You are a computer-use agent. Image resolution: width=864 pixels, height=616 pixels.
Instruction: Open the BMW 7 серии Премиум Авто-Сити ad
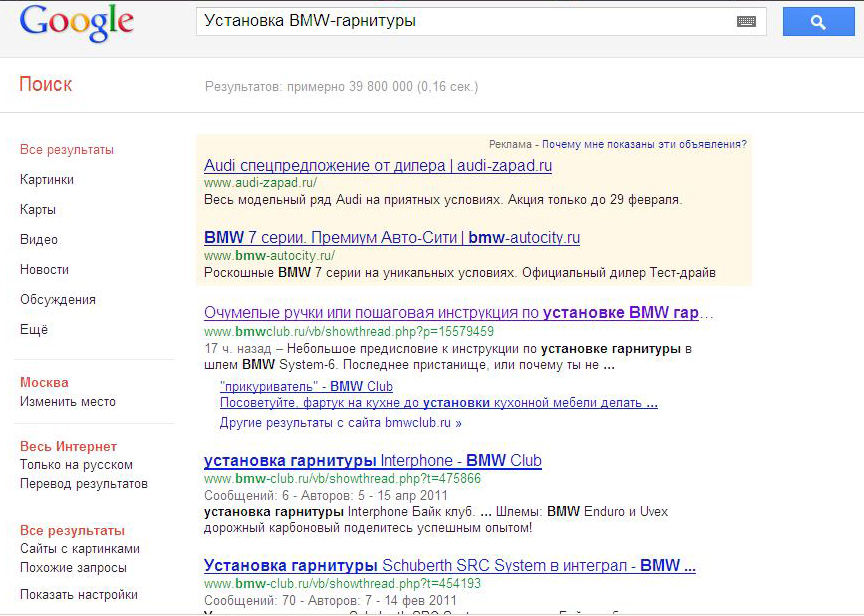coord(392,237)
